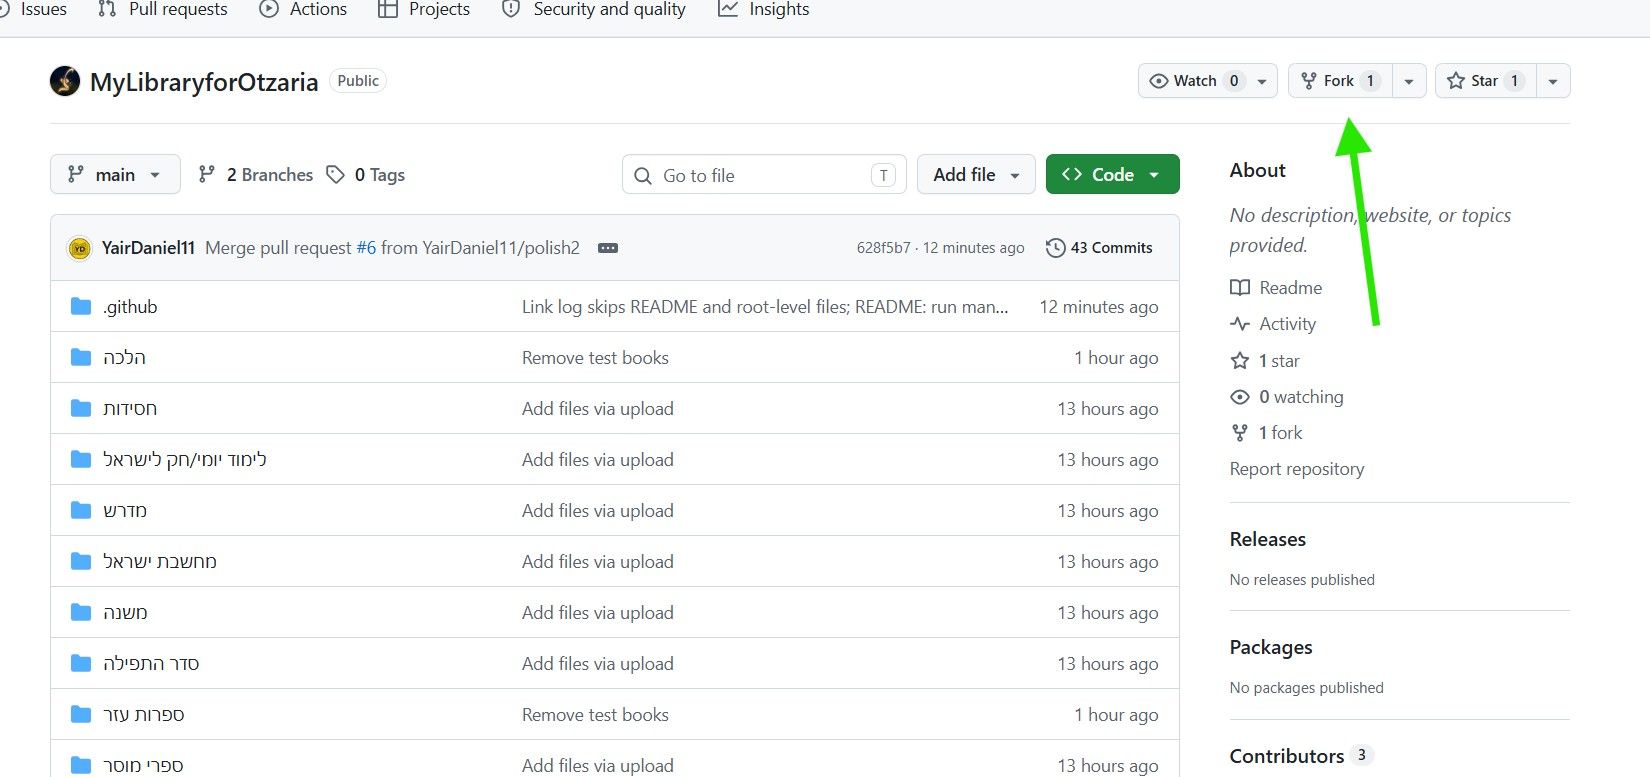Viewport: 1650px width, 777px height.
Task: Open the main branch selector
Action: (x=115, y=174)
